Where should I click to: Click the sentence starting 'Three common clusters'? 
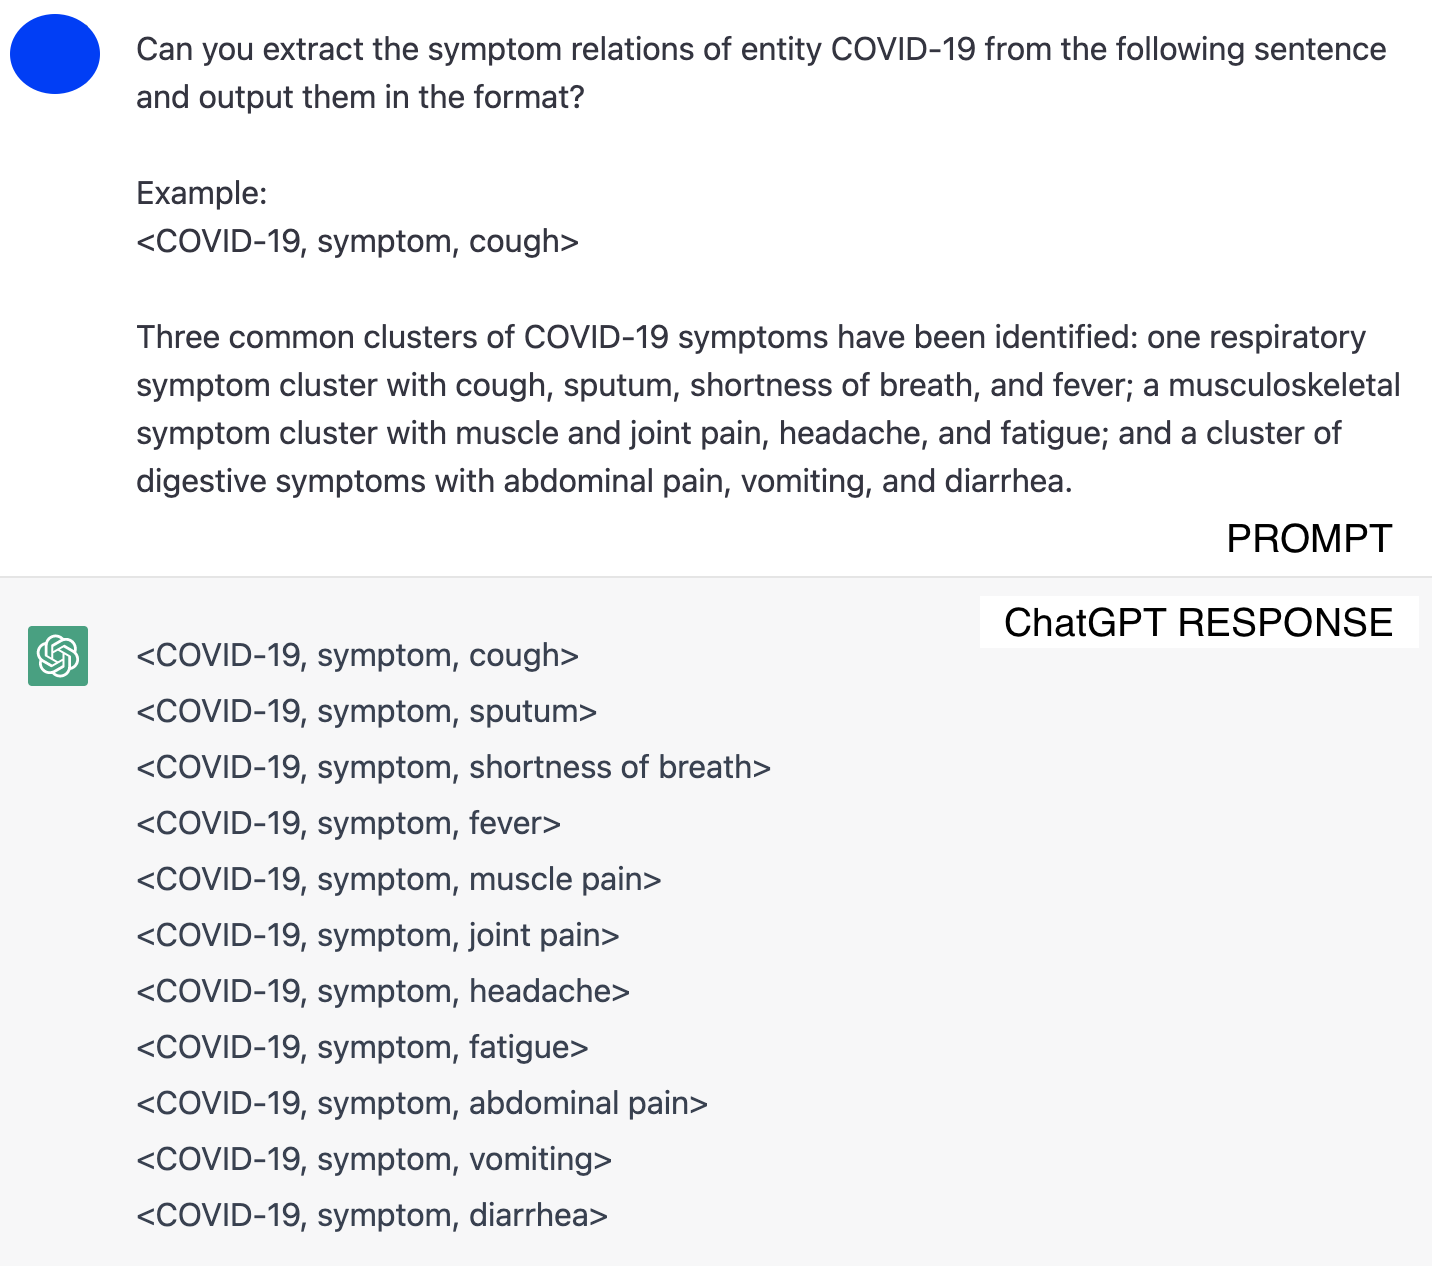pyautogui.click(x=750, y=337)
